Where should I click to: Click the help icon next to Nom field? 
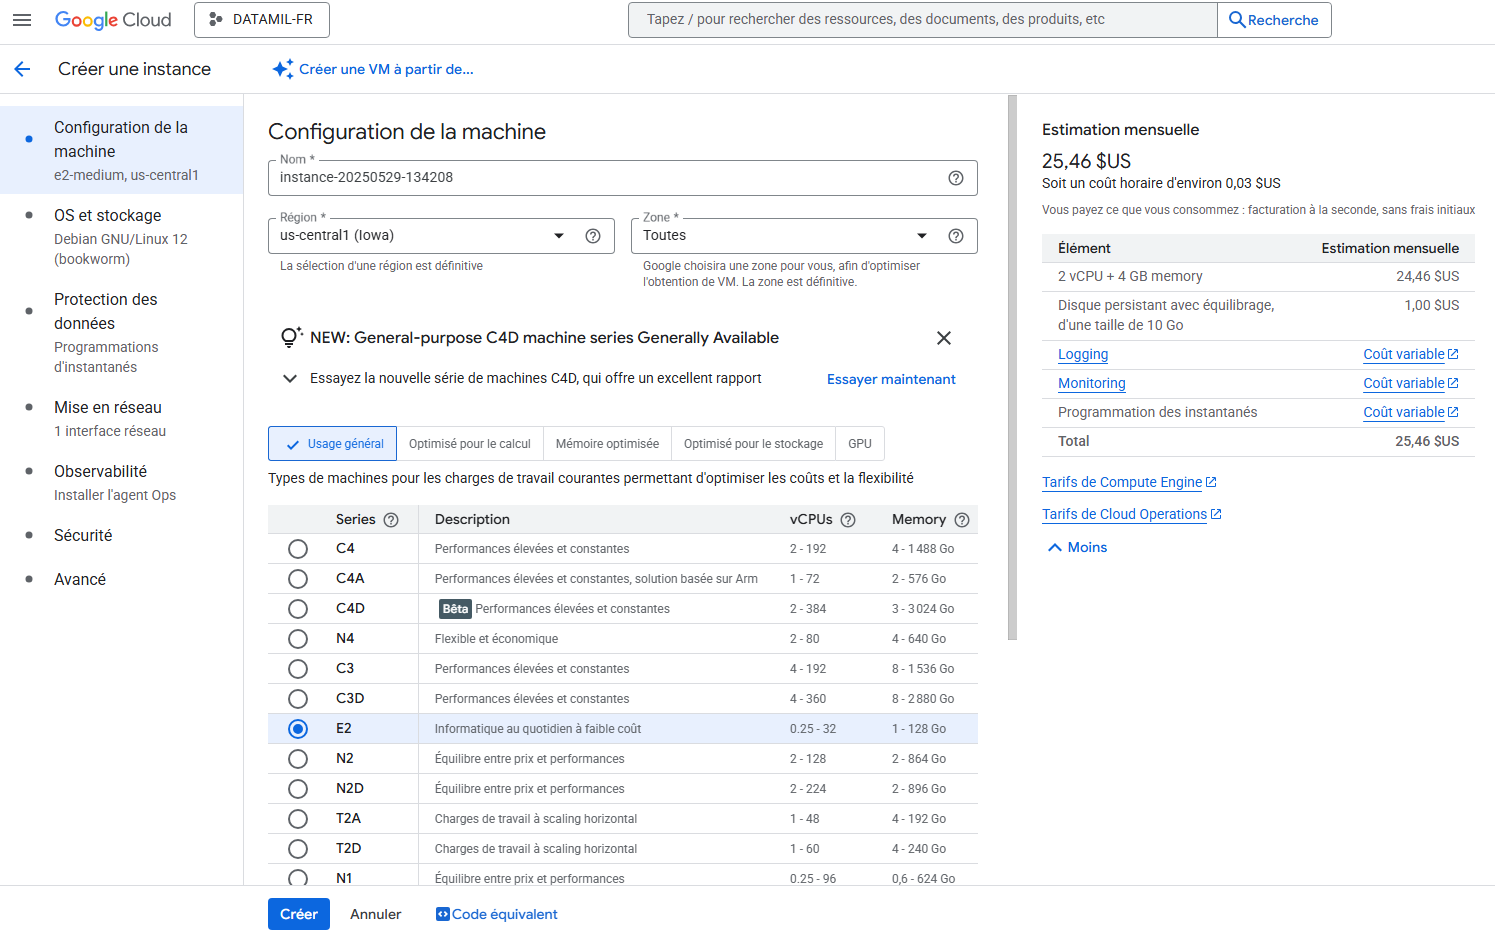click(x=956, y=177)
